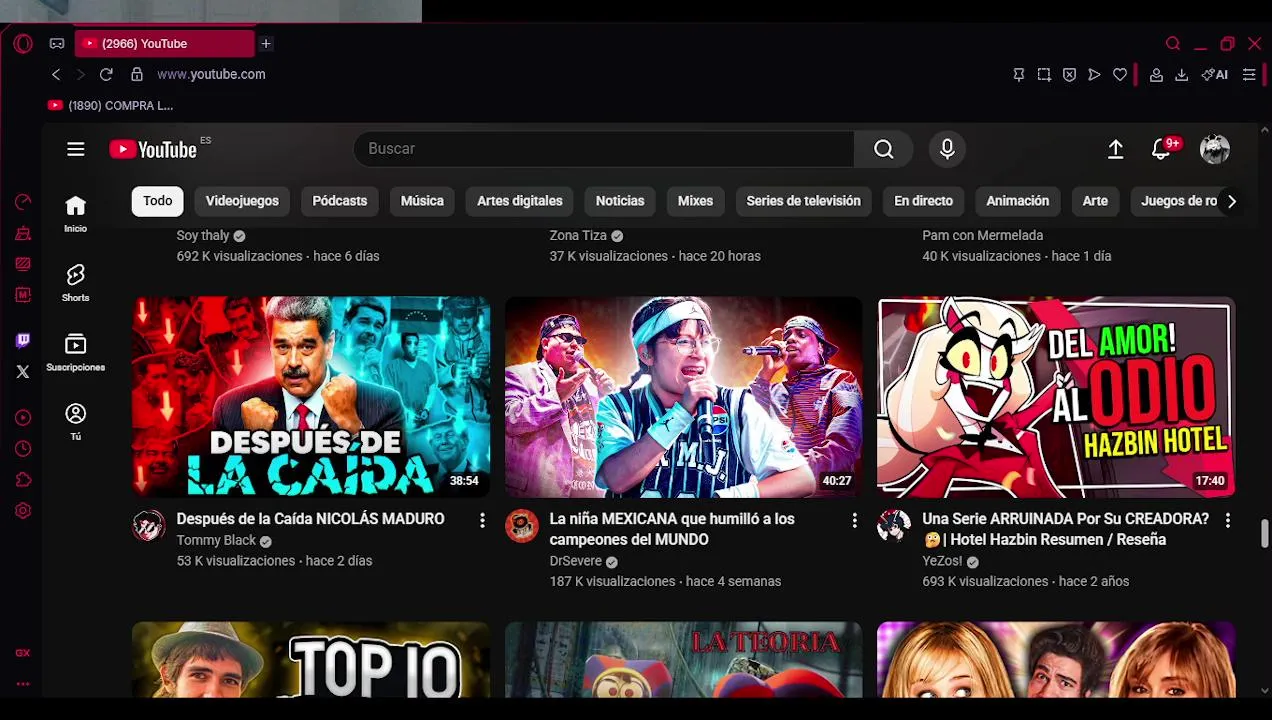Go to YouTube home via logo

click(154, 149)
